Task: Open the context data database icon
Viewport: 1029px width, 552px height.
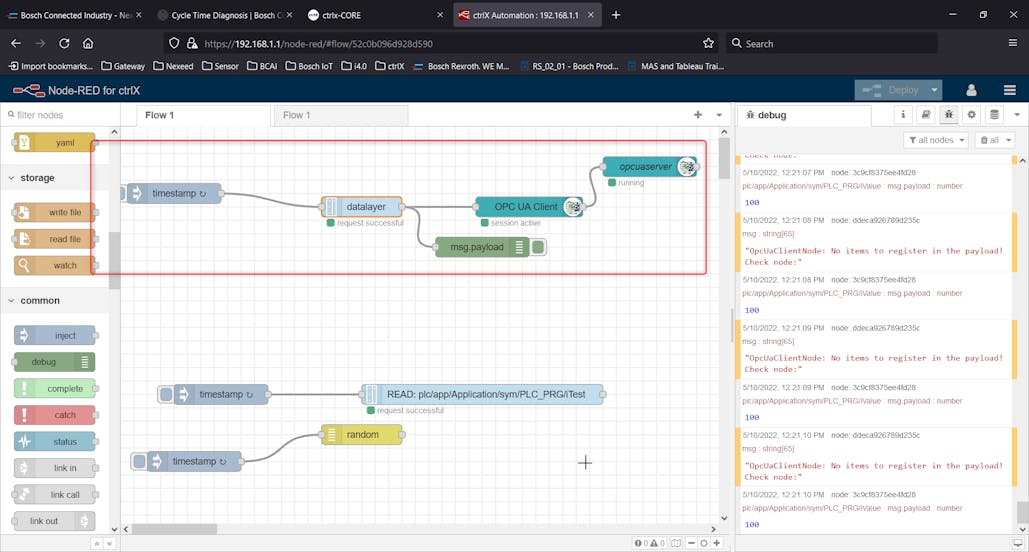Action: [993, 115]
